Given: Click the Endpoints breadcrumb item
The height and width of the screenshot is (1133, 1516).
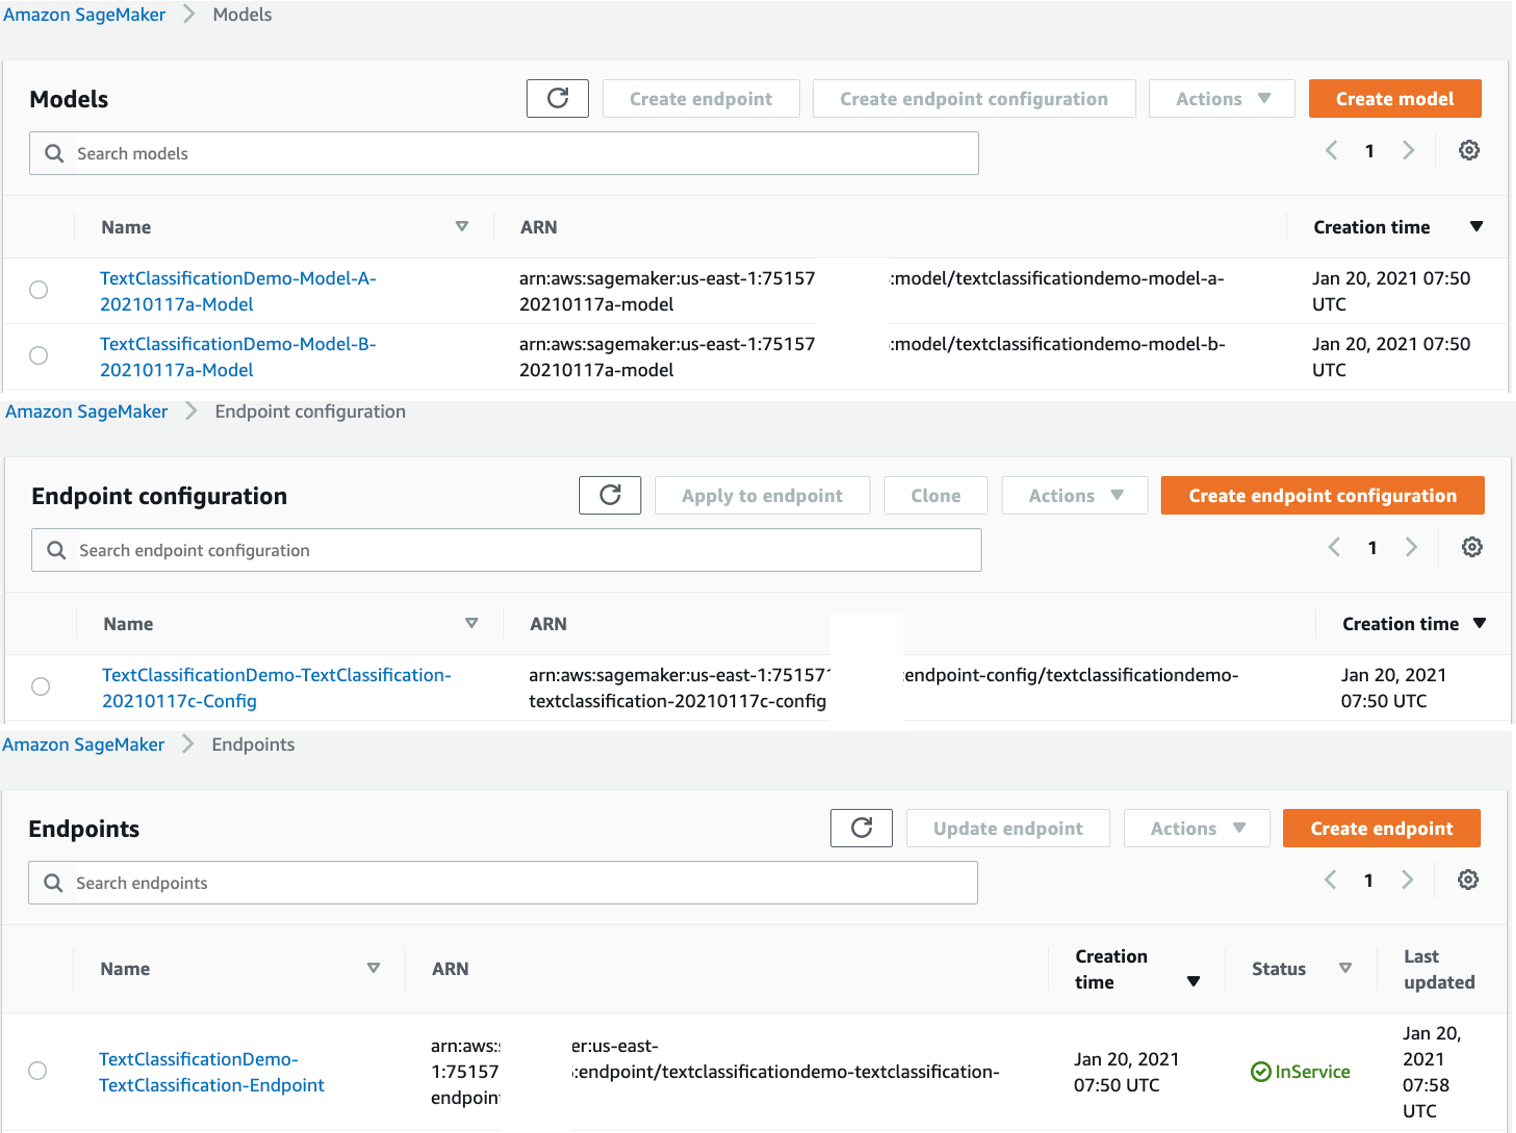Looking at the screenshot, I should 253,744.
